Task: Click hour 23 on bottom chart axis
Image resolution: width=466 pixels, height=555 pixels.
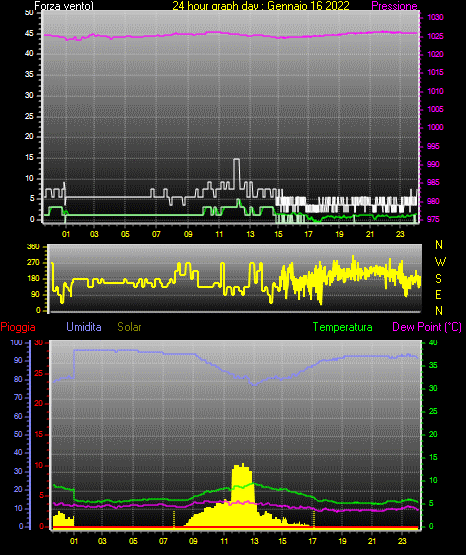Action: pos(402,541)
